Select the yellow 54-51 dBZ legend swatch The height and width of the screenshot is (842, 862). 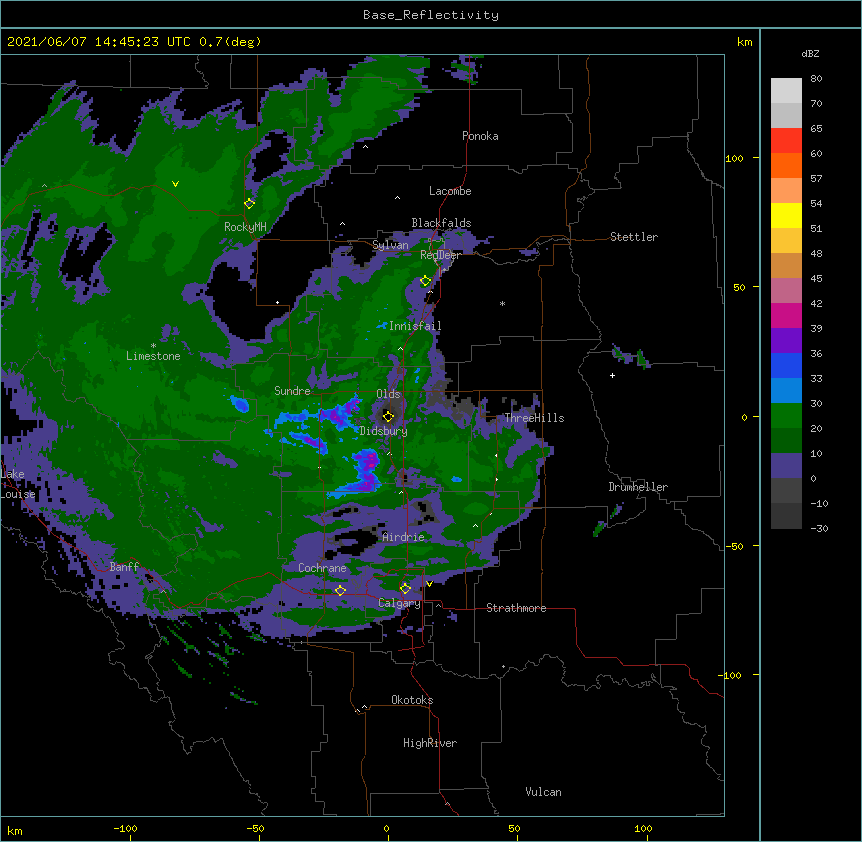tap(786, 215)
